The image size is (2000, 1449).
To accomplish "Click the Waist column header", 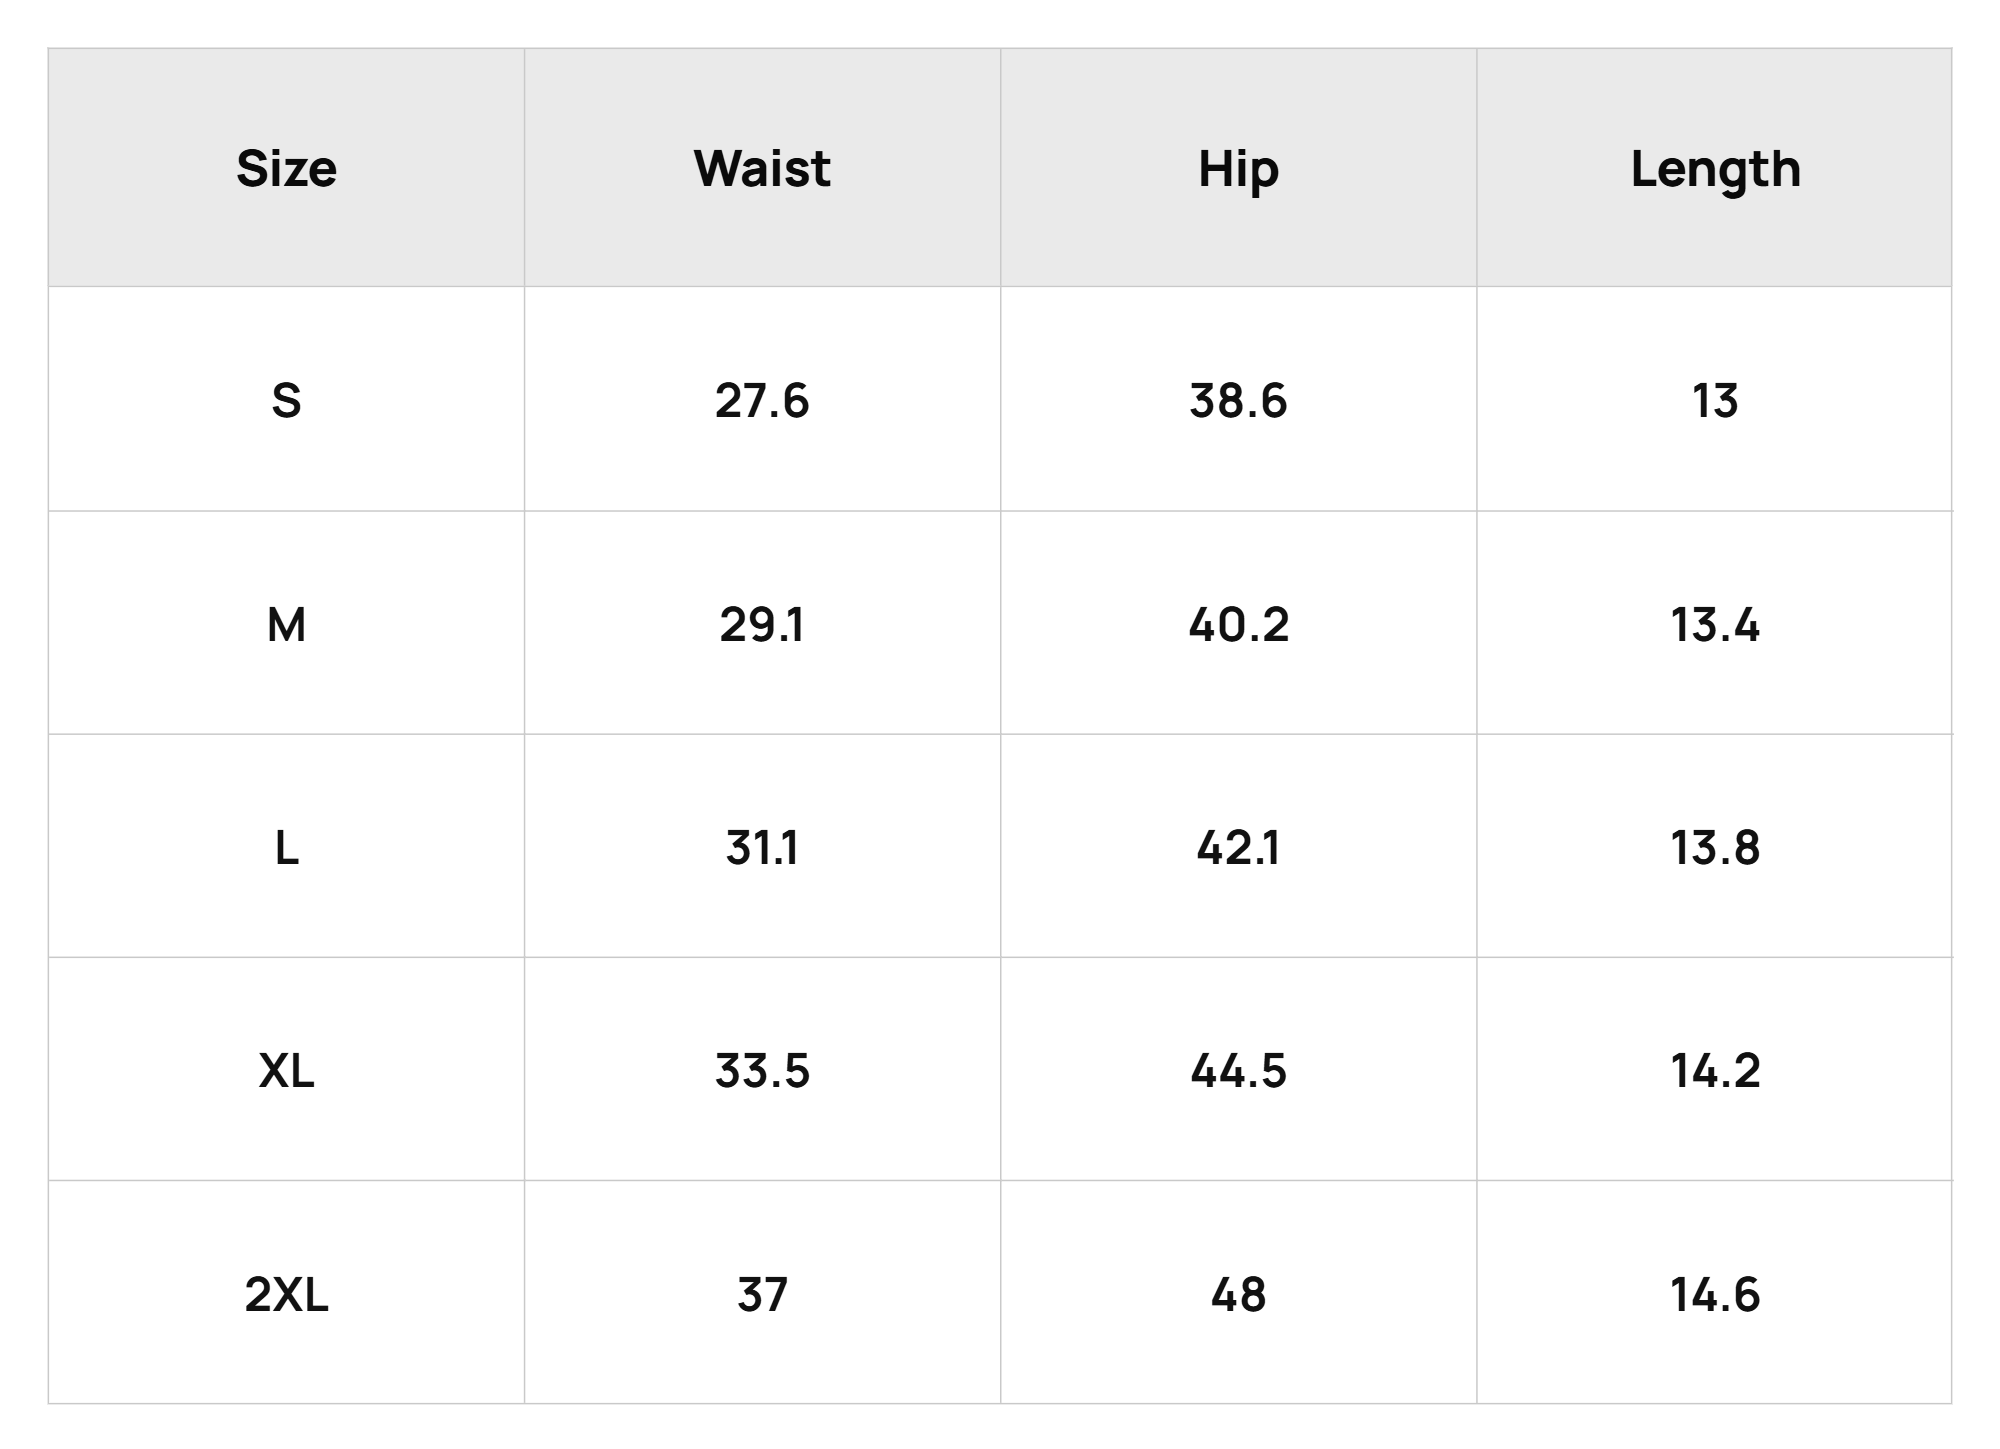I will pos(762,168).
